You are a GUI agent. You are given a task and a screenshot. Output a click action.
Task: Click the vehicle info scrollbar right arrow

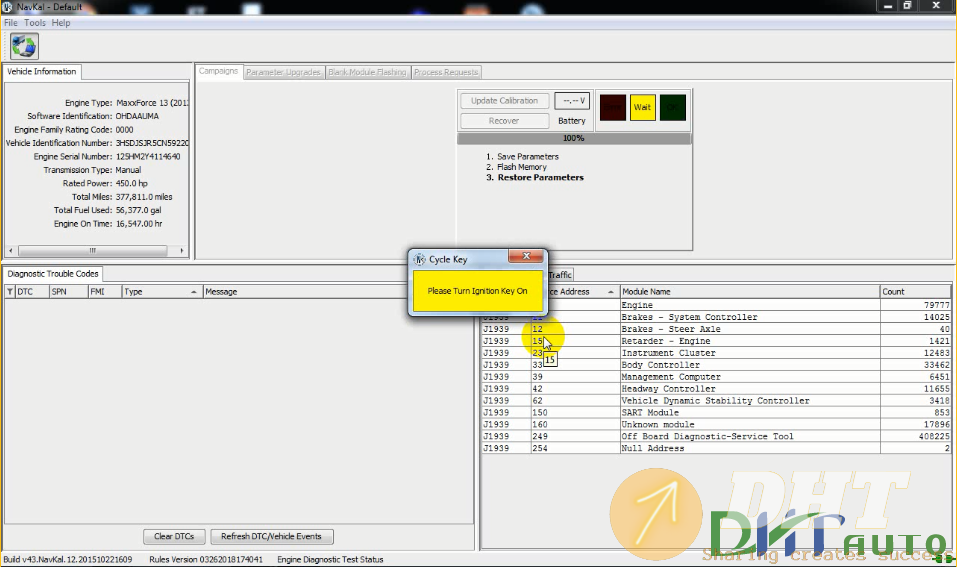181,251
